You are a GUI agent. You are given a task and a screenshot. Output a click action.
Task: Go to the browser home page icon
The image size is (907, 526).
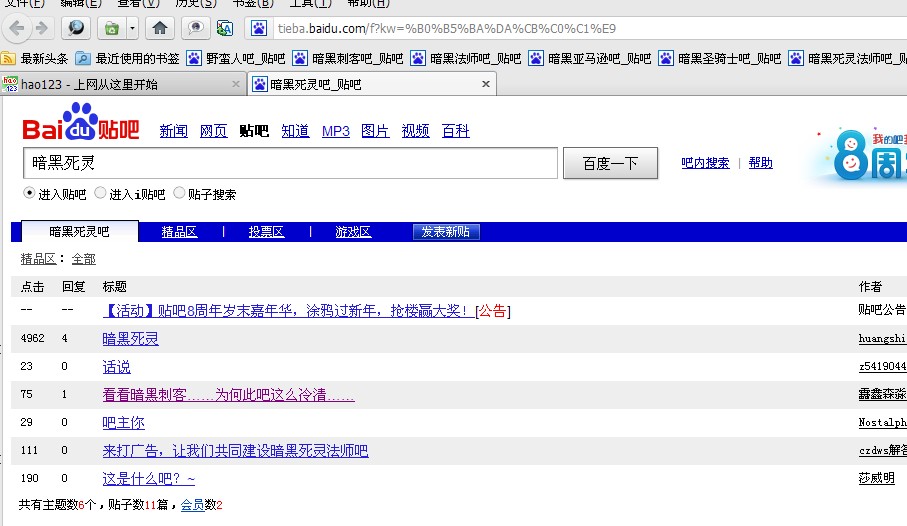tap(159, 28)
